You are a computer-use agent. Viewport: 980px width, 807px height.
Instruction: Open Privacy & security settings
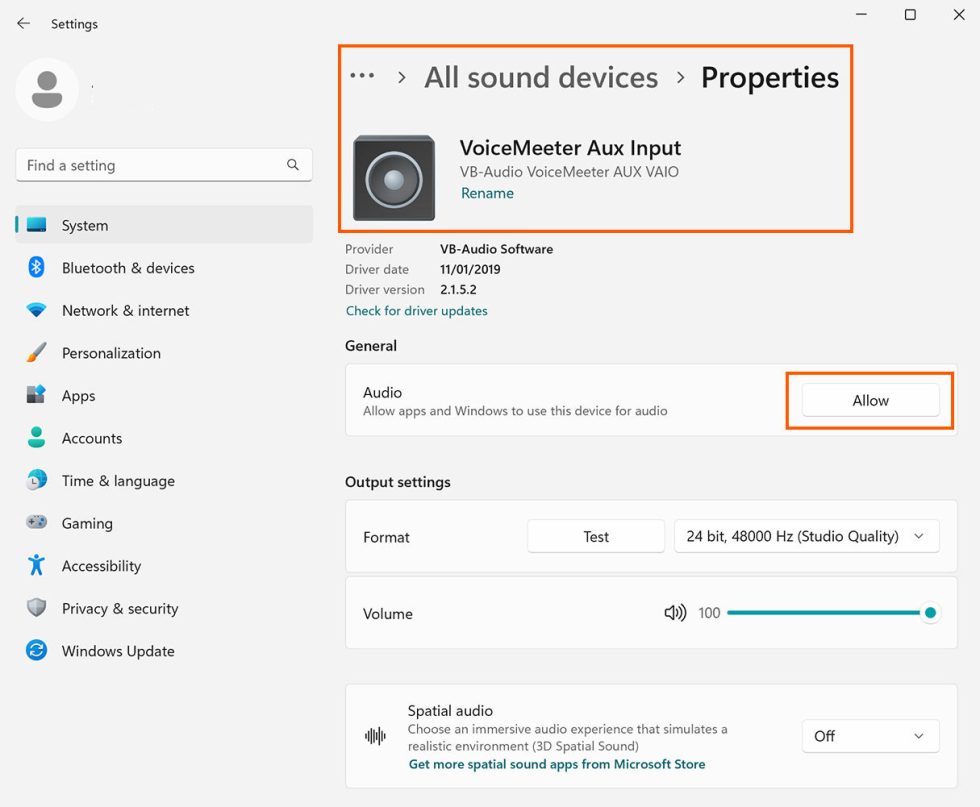(x=119, y=608)
